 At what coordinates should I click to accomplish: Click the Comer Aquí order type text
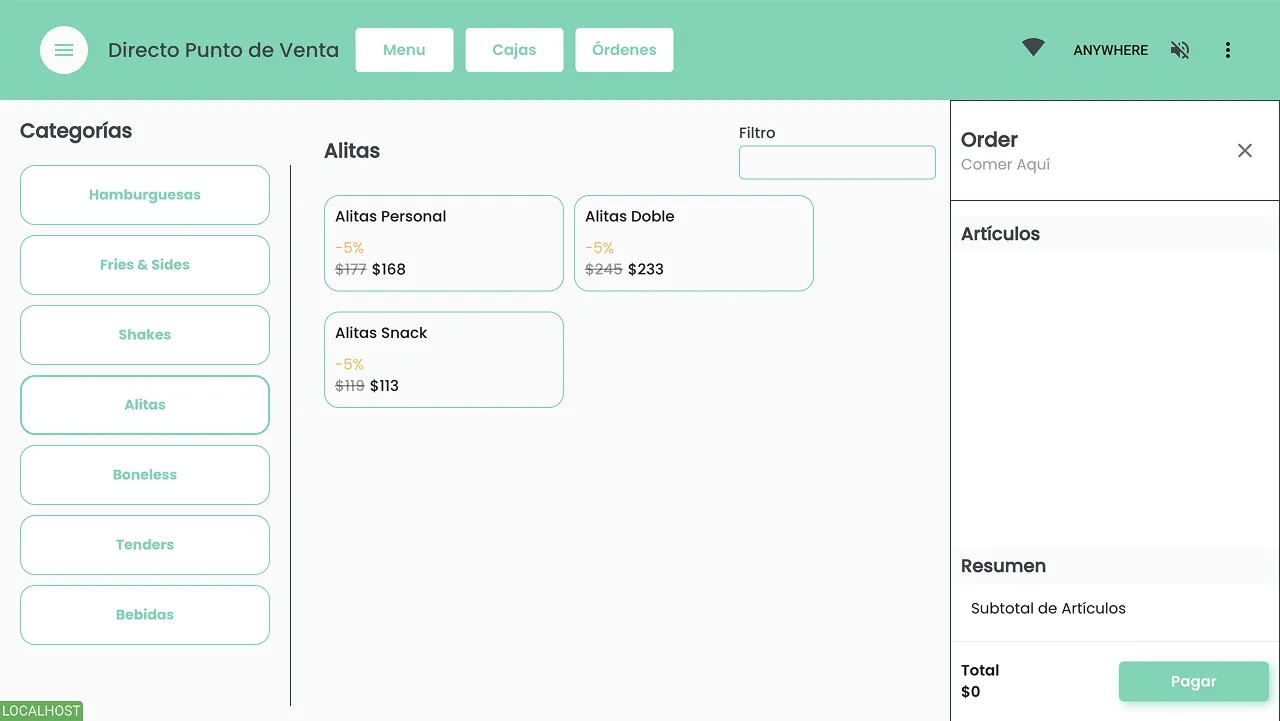click(x=1005, y=165)
